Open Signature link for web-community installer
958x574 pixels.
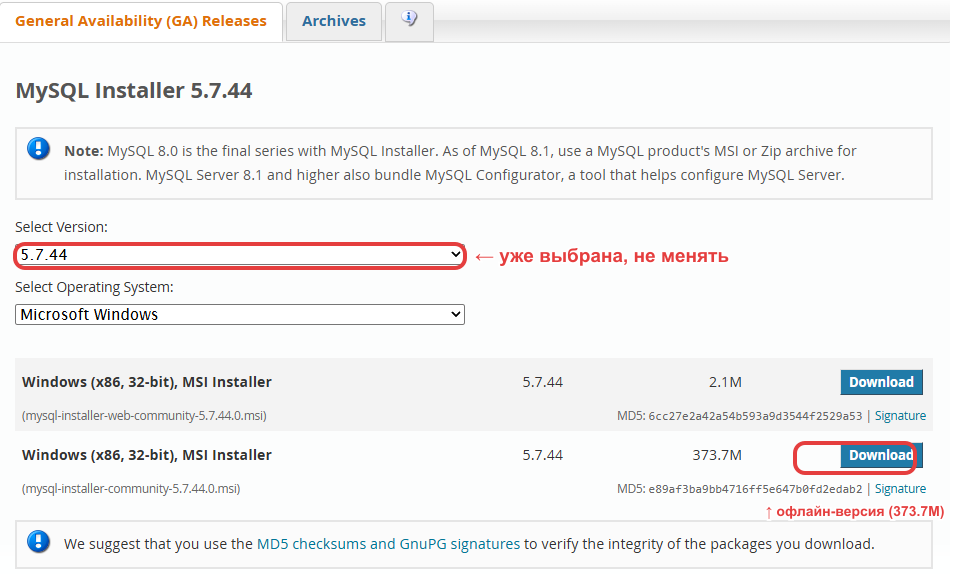[900, 416]
